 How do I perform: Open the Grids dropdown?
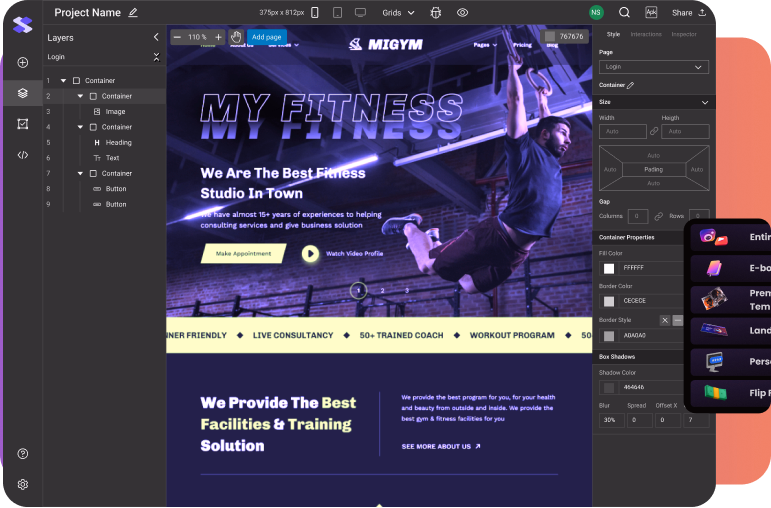pos(398,13)
